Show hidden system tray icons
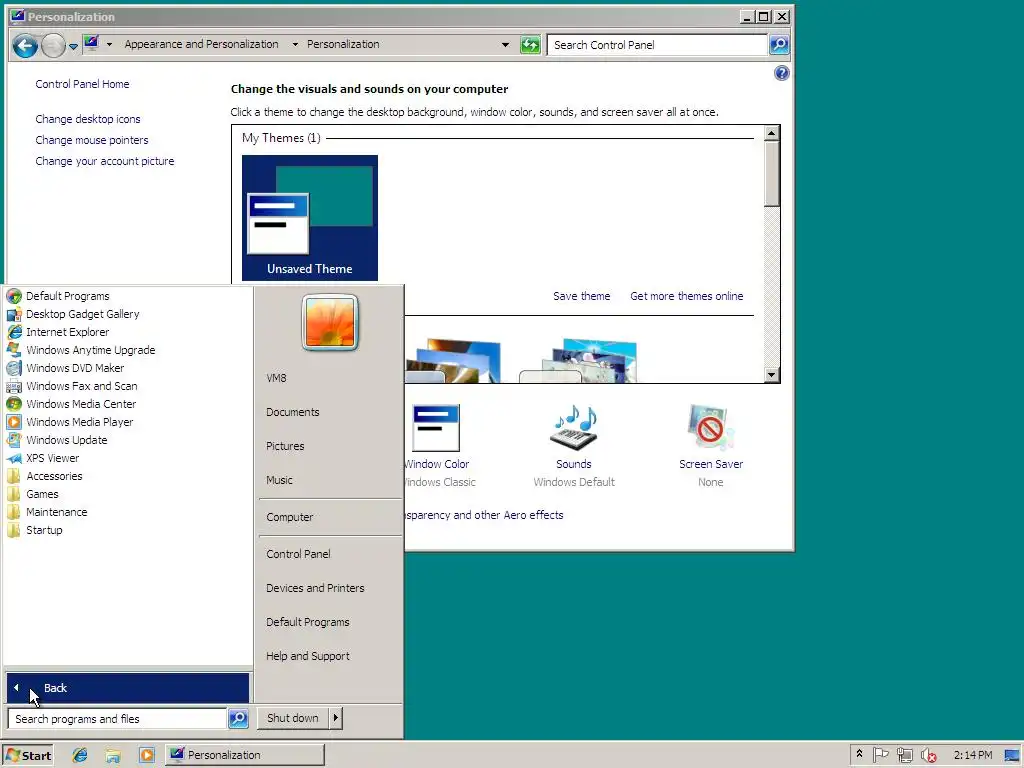This screenshot has height=768, width=1024. (x=859, y=754)
